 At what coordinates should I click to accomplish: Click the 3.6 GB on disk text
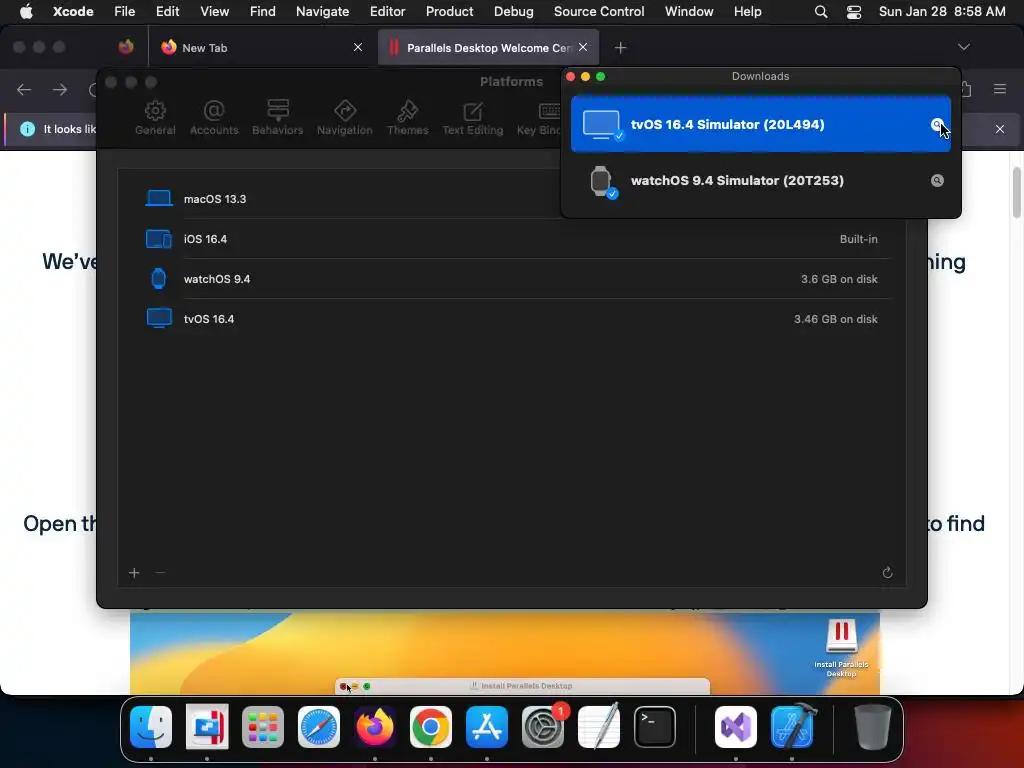[x=839, y=279]
